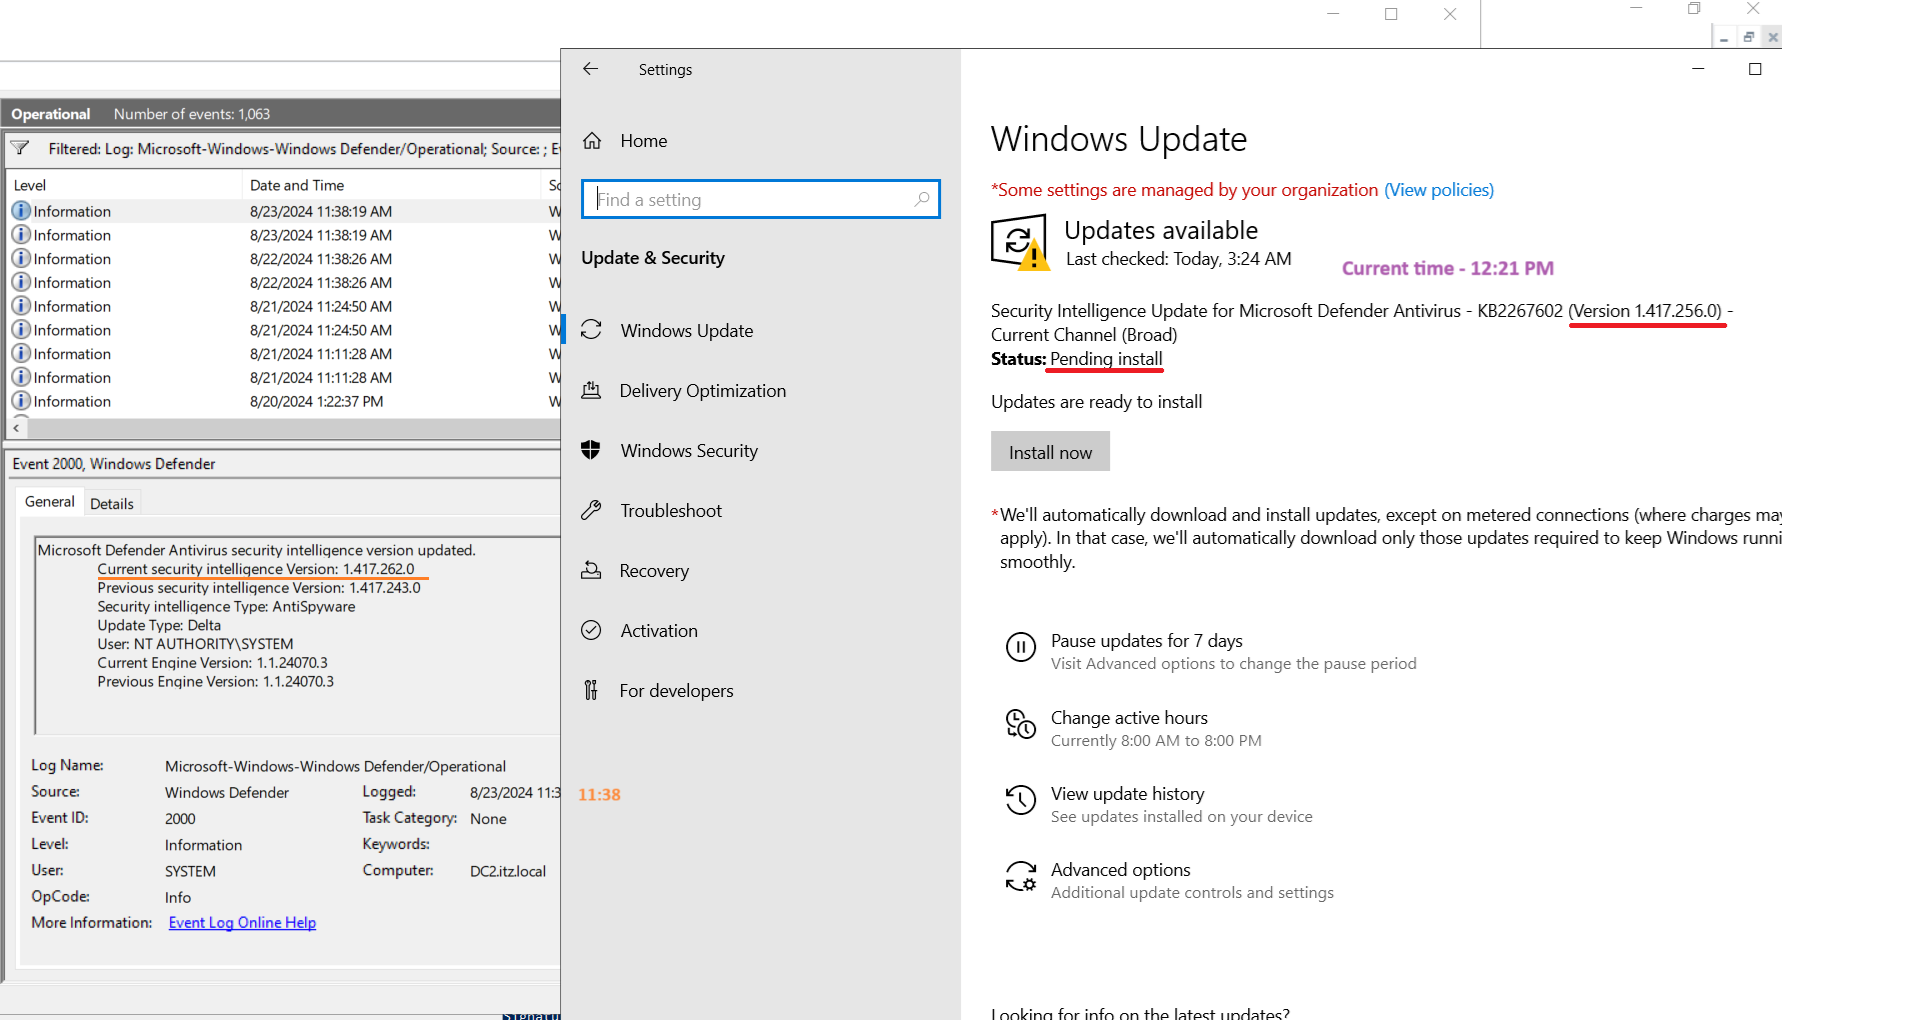The width and height of the screenshot is (1920, 1020).
Task: Click info icon of 8/20/2024 1:22:37 PM row
Action: click(21, 401)
